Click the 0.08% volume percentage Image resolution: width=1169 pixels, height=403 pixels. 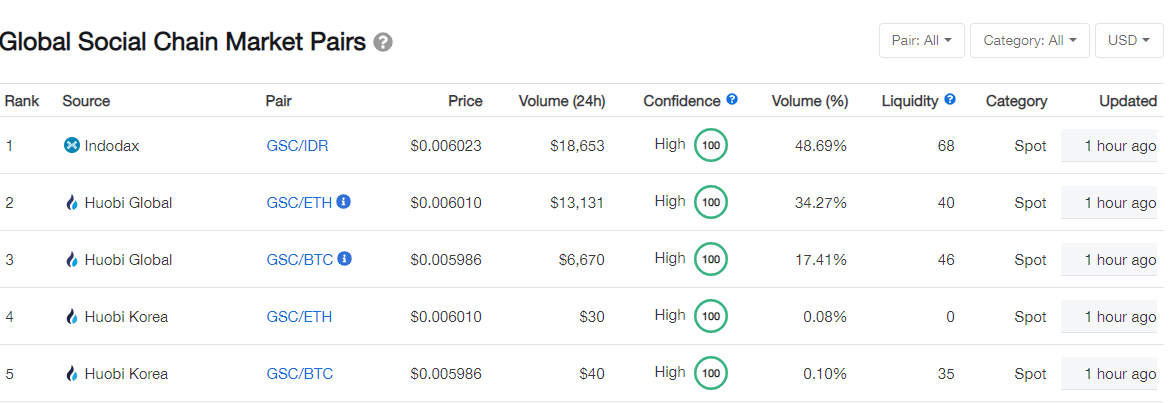click(x=825, y=317)
